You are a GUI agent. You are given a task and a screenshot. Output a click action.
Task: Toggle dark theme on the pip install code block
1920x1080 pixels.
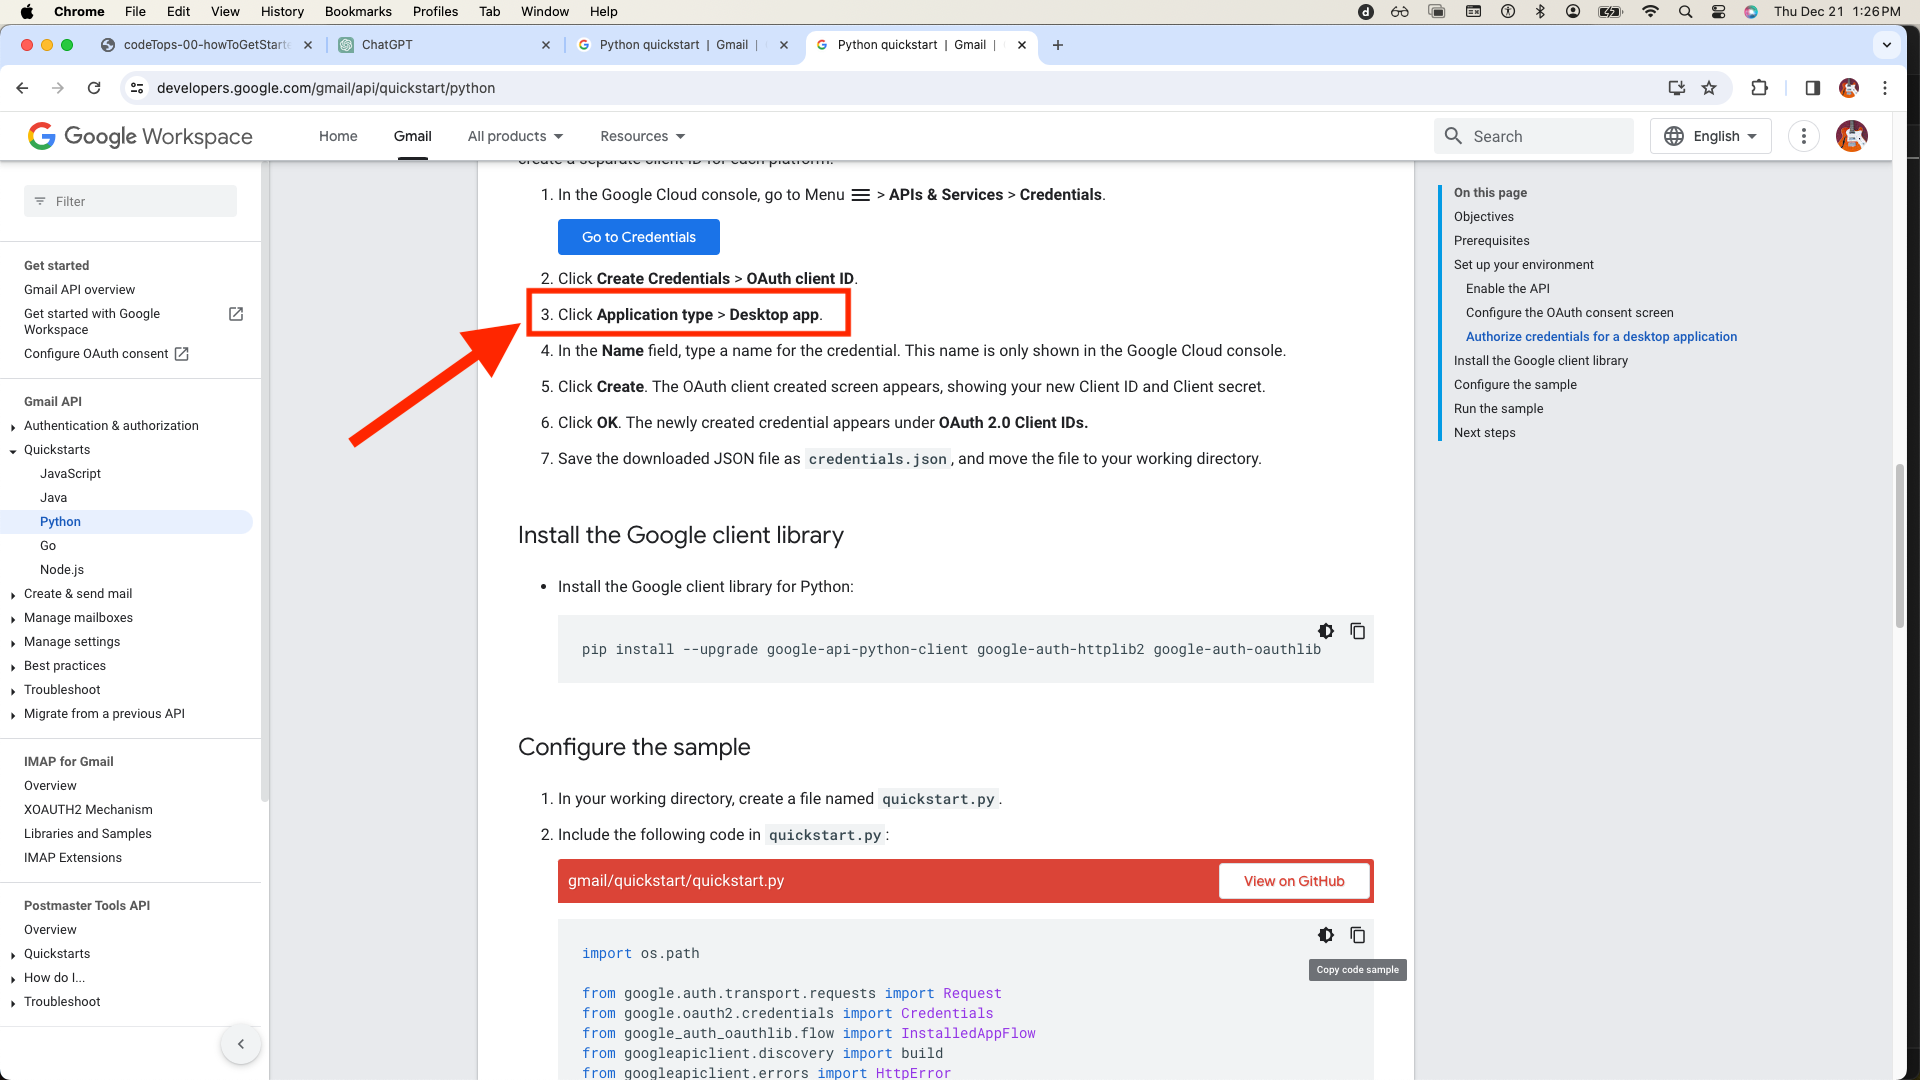click(1326, 631)
